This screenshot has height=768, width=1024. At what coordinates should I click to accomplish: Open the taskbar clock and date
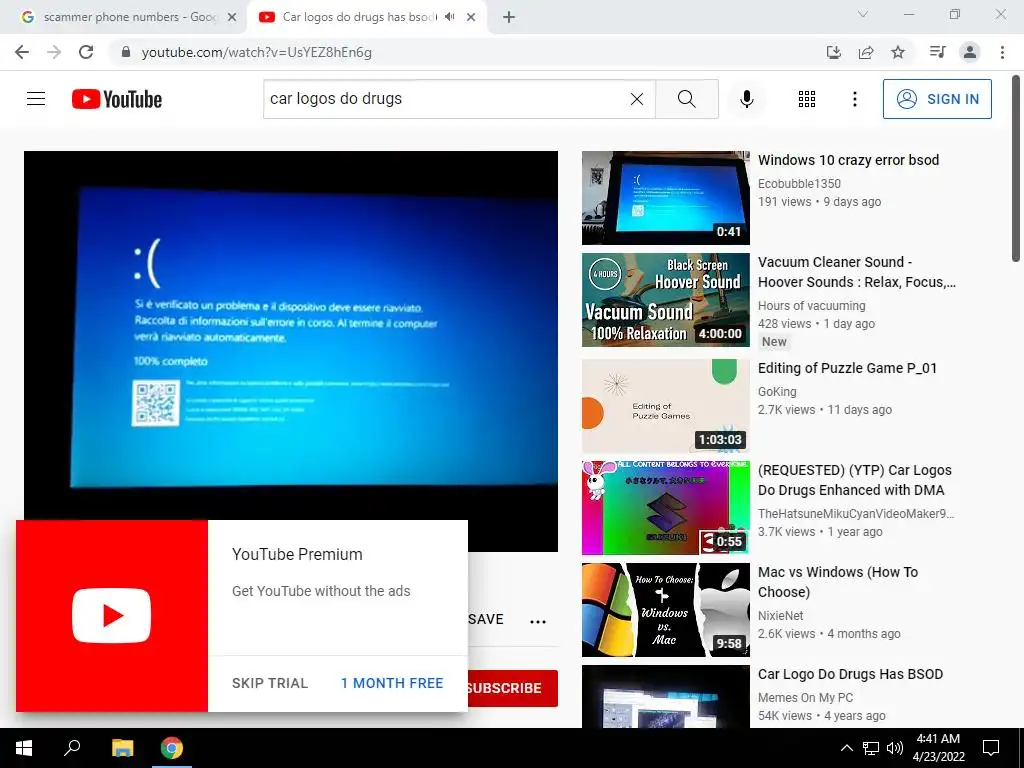click(938, 748)
